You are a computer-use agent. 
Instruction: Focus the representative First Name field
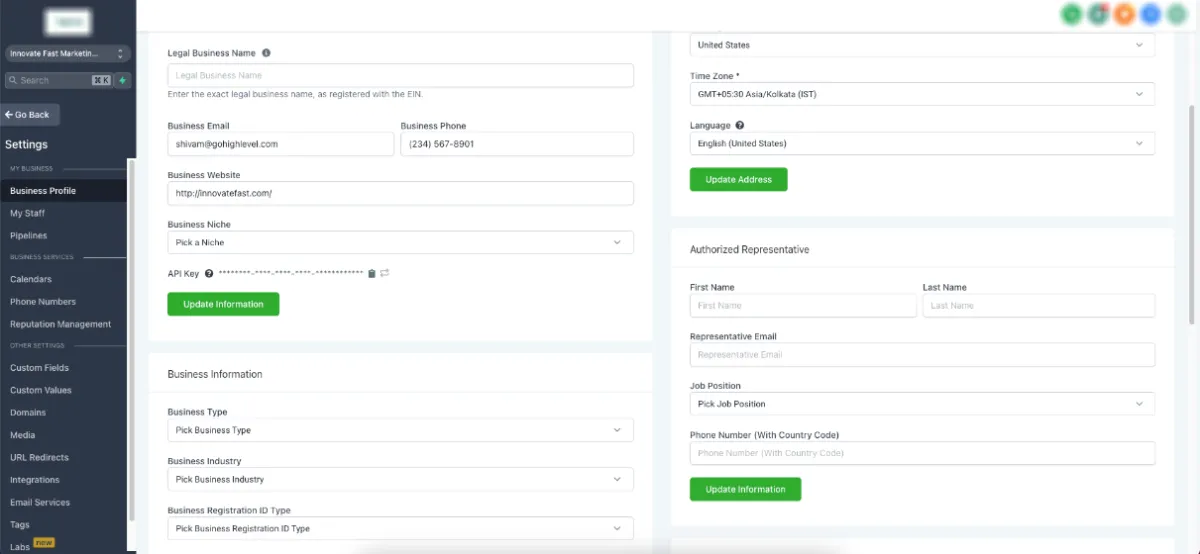pos(803,305)
